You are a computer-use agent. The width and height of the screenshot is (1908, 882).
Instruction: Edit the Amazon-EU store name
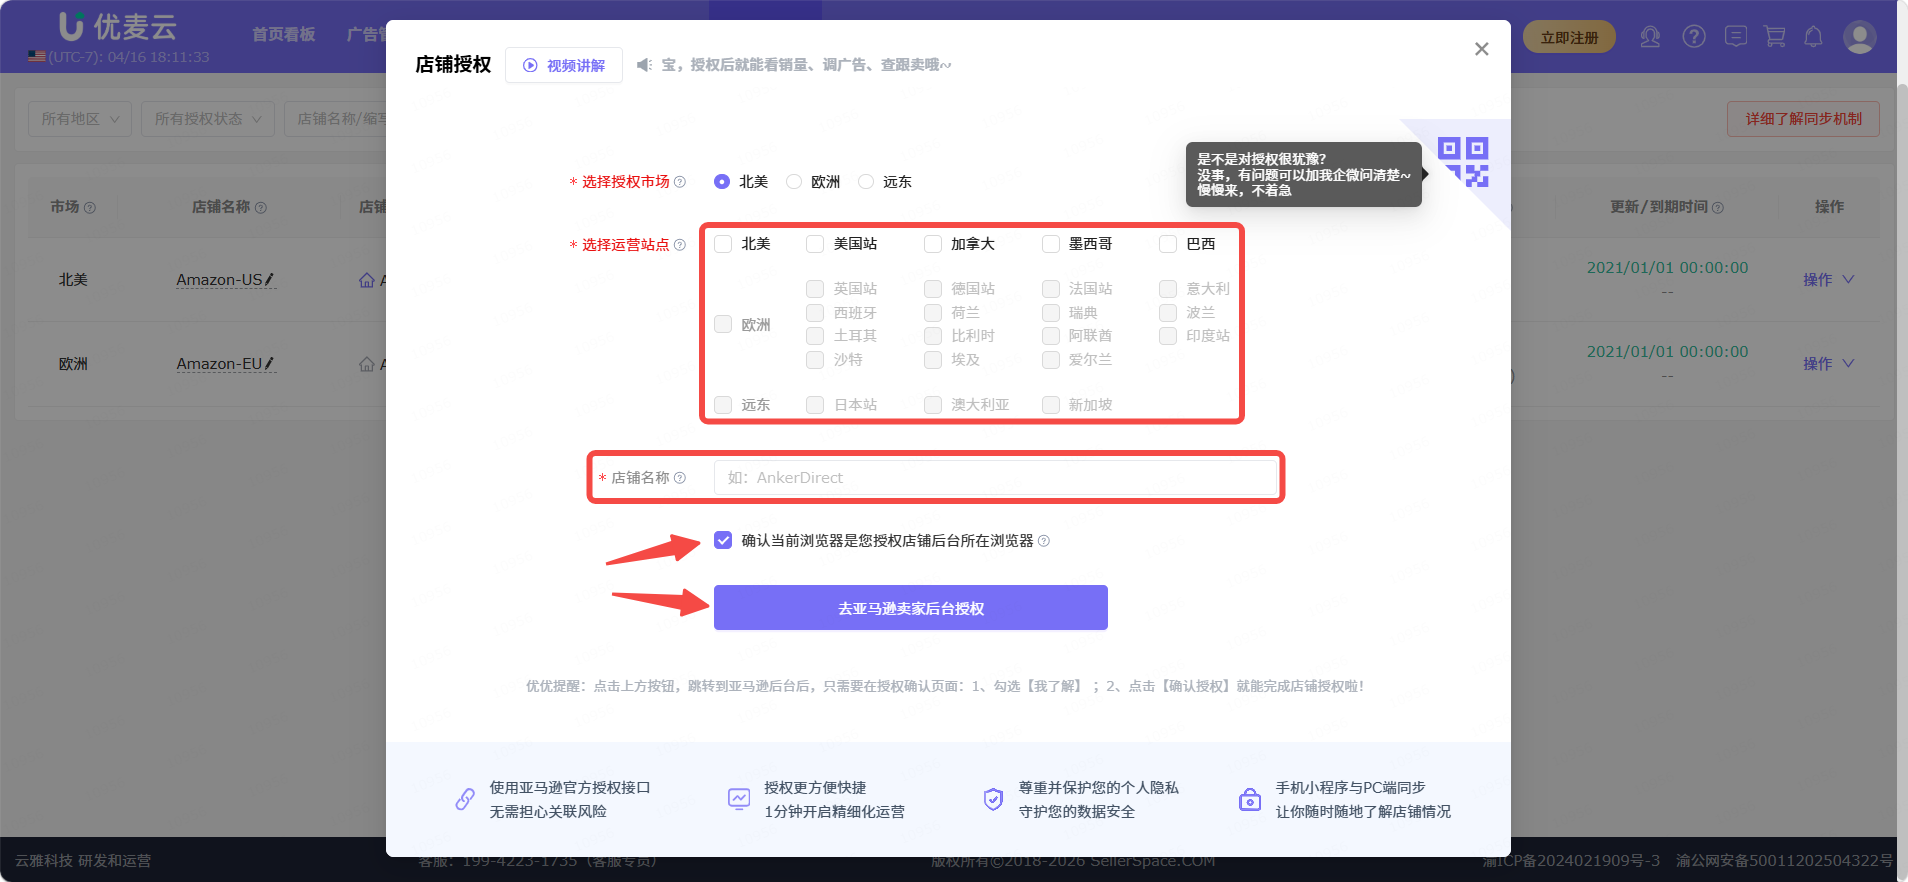click(269, 364)
